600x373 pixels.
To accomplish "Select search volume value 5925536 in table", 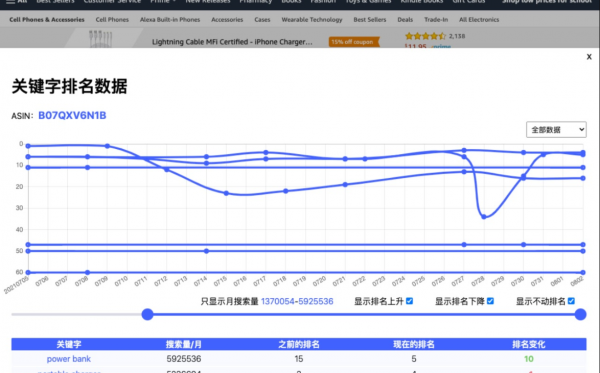I will tap(184, 359).
